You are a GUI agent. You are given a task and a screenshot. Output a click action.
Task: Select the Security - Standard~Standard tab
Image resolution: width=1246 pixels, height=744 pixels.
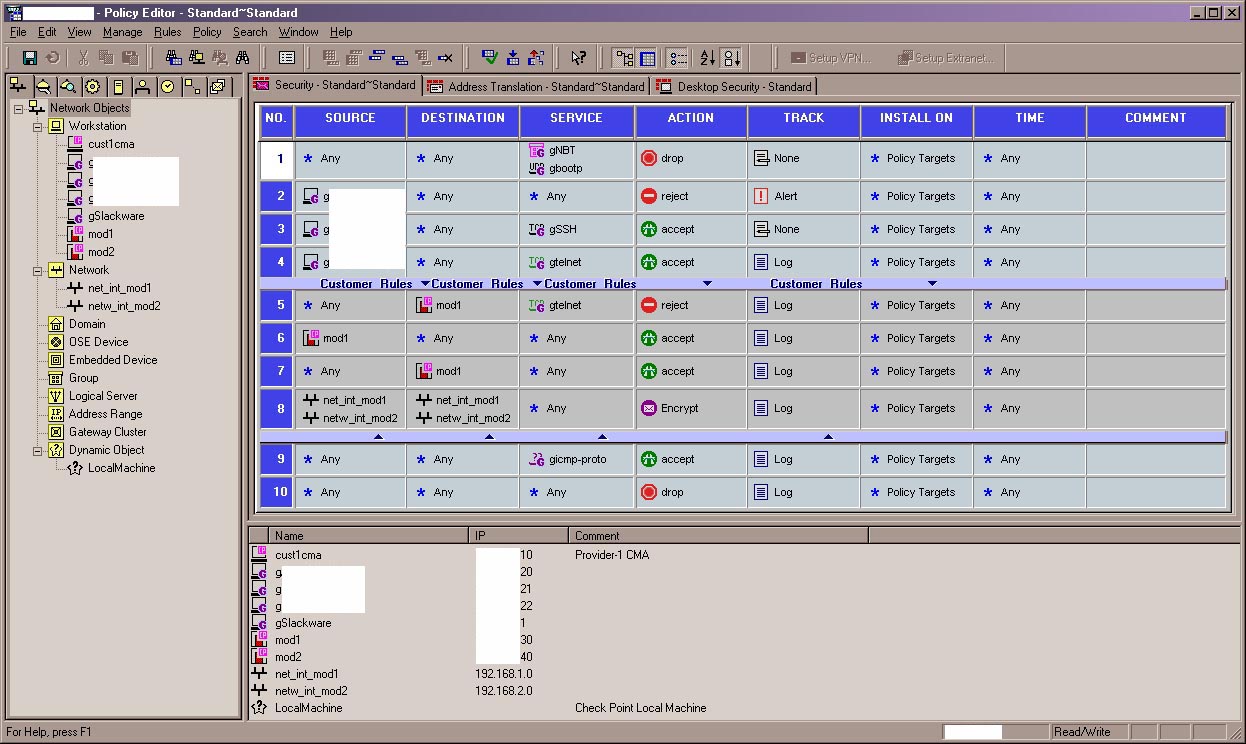coord(335,86)
